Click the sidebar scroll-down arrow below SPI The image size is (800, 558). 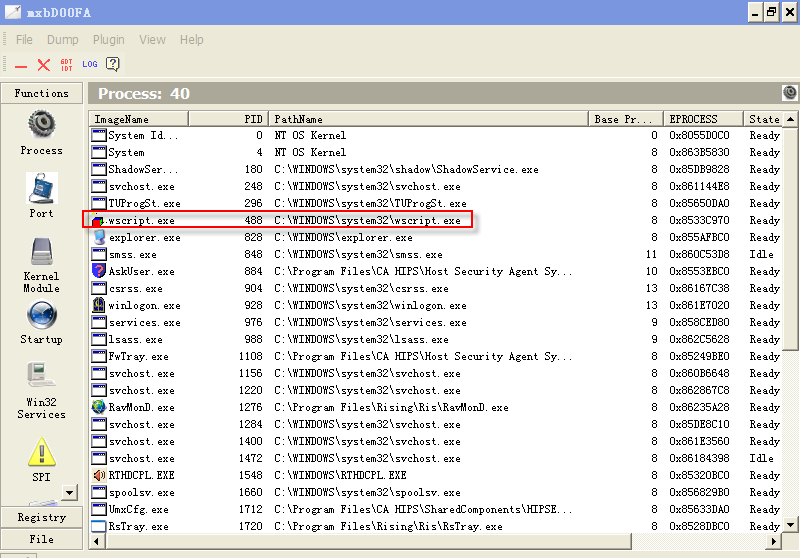tap(69, 492)
